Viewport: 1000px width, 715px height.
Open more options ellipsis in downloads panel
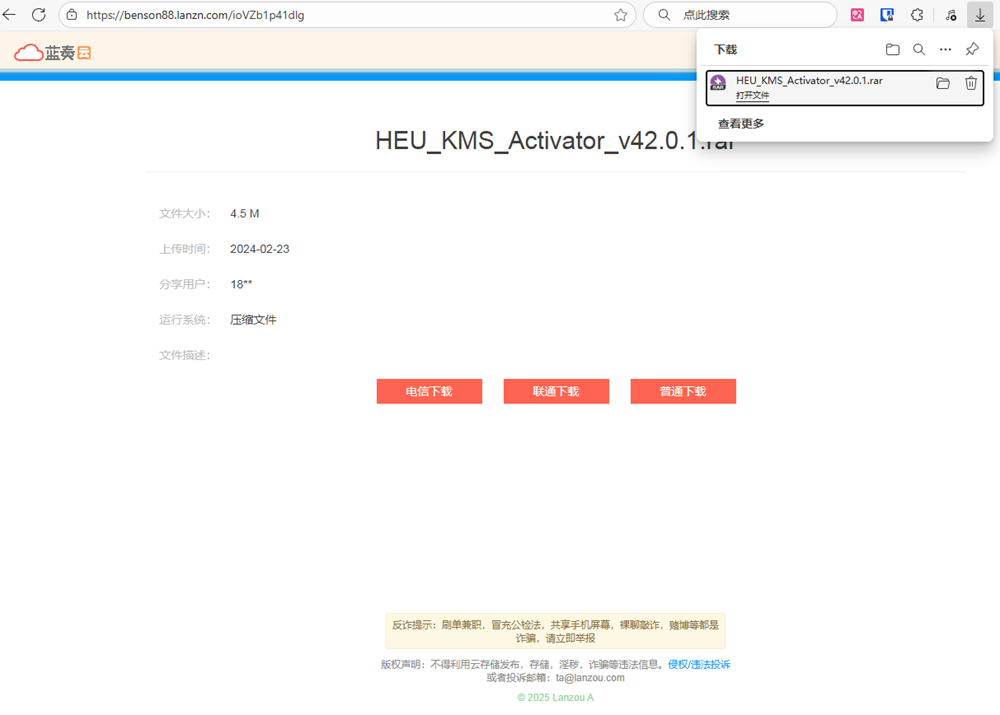[945, 49]
